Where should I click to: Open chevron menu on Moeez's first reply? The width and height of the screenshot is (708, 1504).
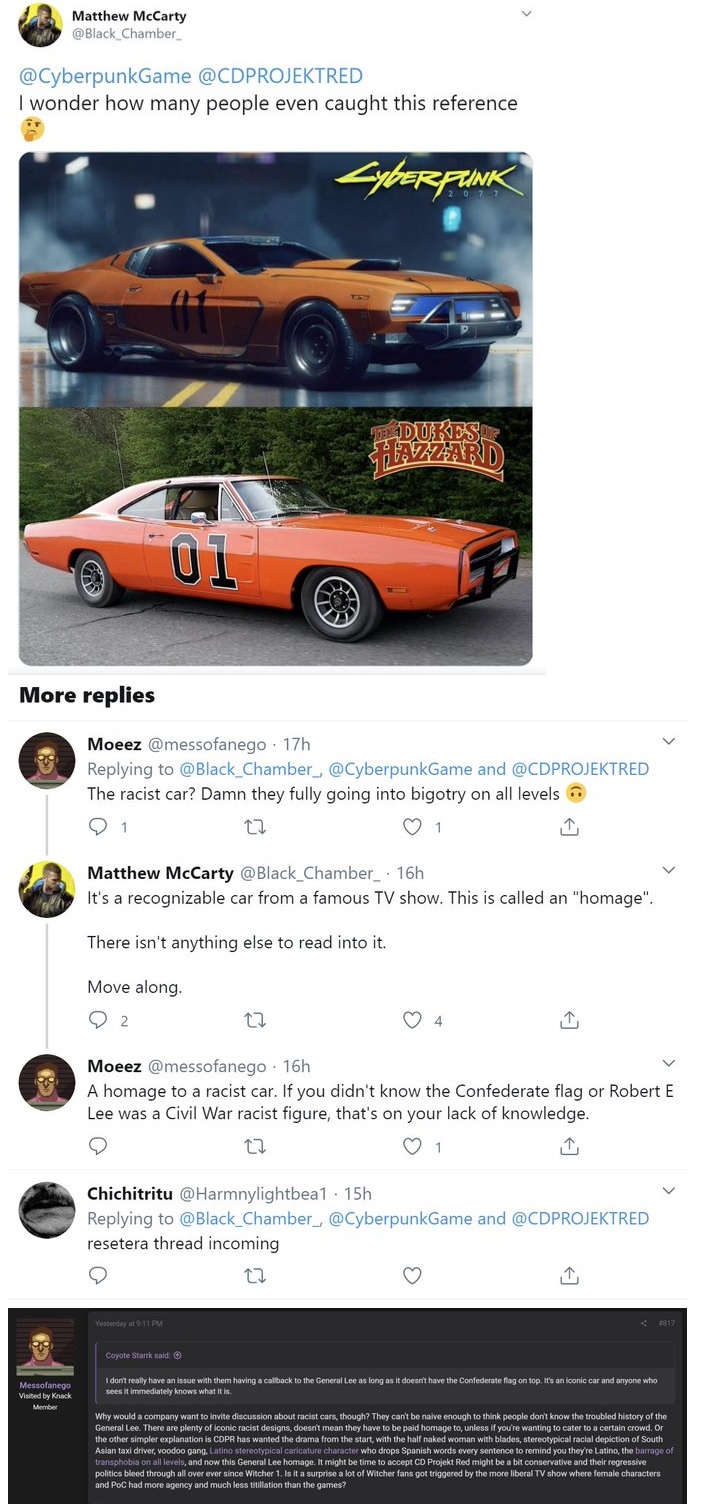(x=669, y=741)
